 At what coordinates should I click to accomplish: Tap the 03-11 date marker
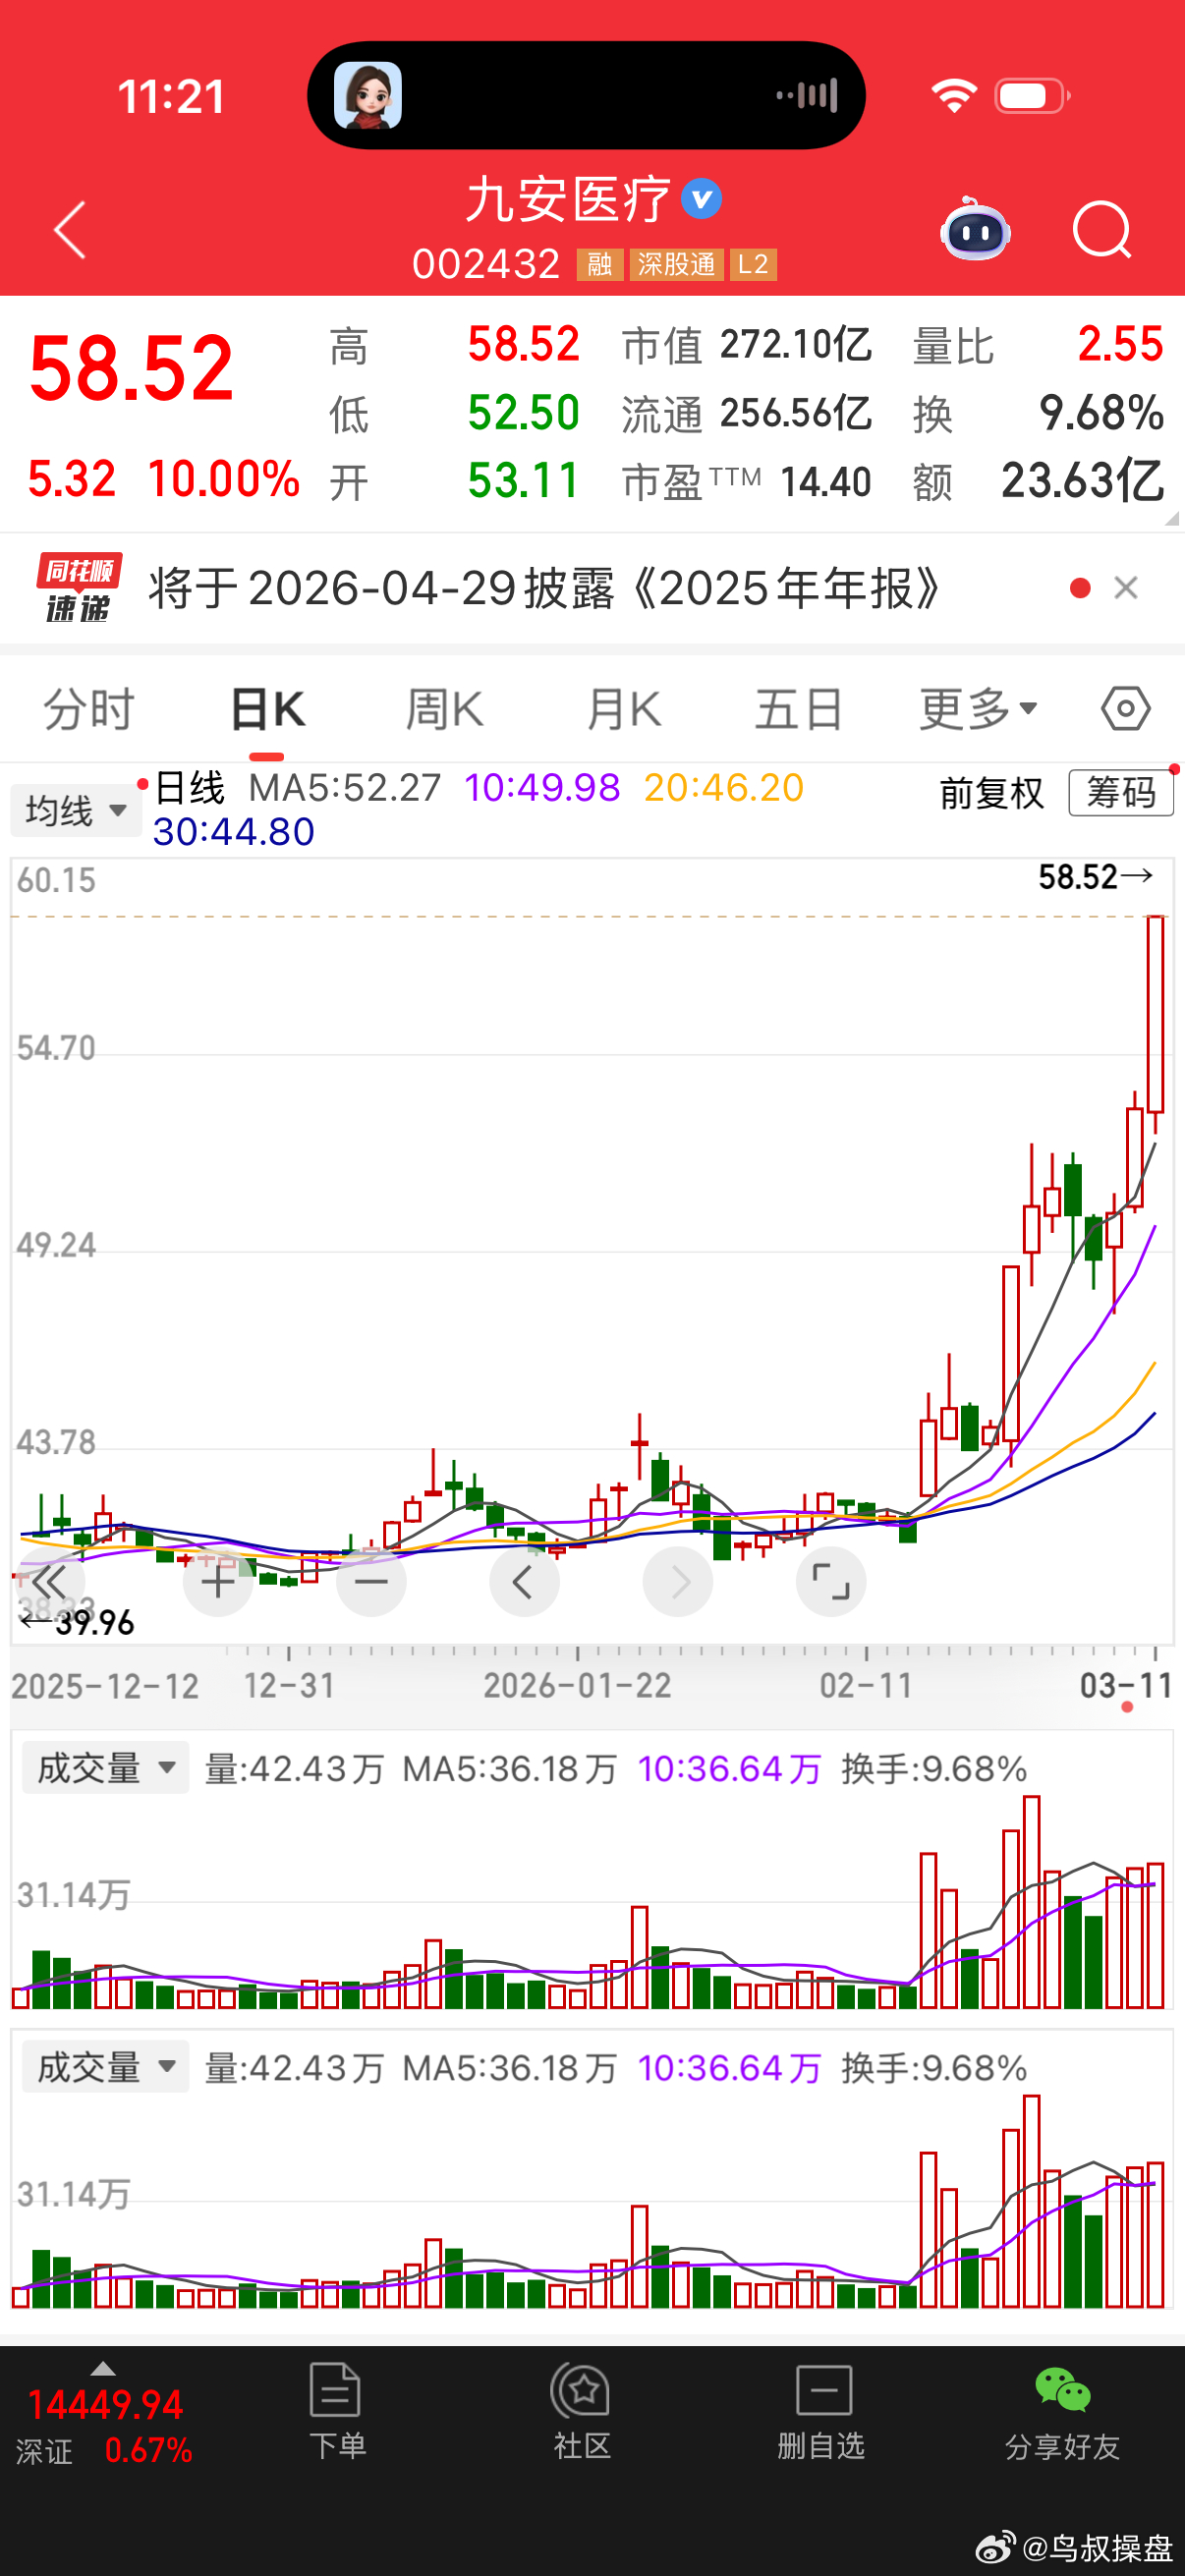1126,1686
